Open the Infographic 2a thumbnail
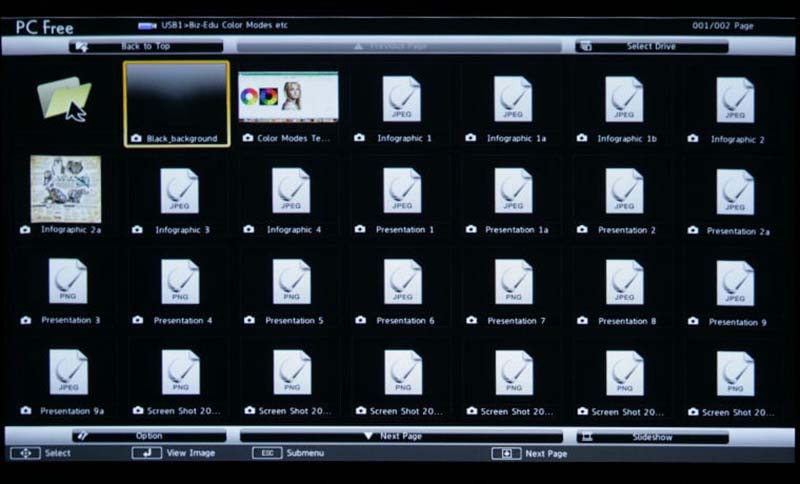800x484 pixels. coord(66,189)
